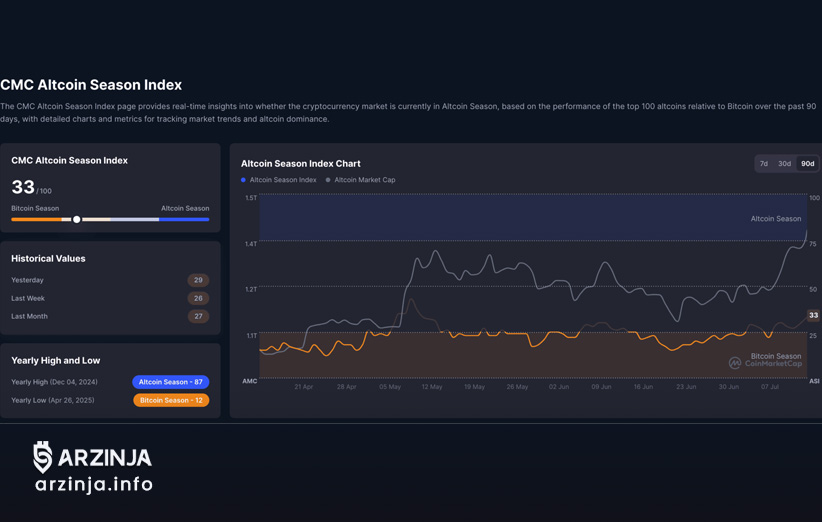
Task: Click the Altcoin Season zone label in chart
Action: [x=776, y=219]
